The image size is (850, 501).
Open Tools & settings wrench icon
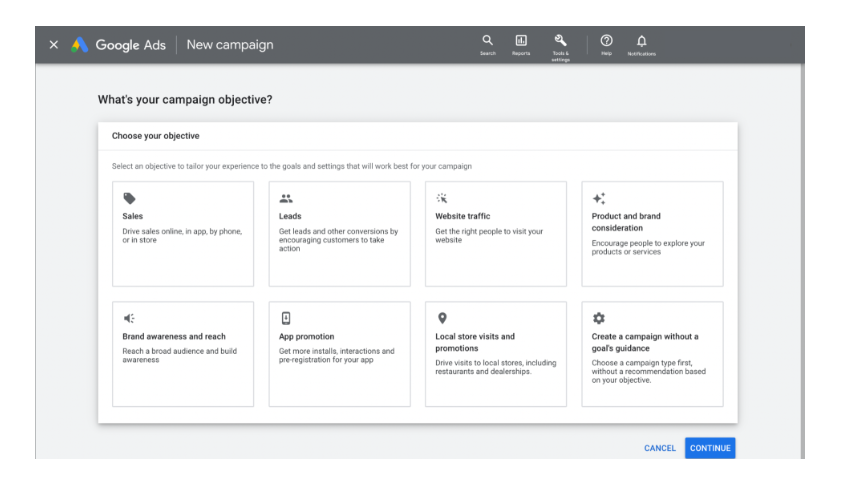click(561, 40)
